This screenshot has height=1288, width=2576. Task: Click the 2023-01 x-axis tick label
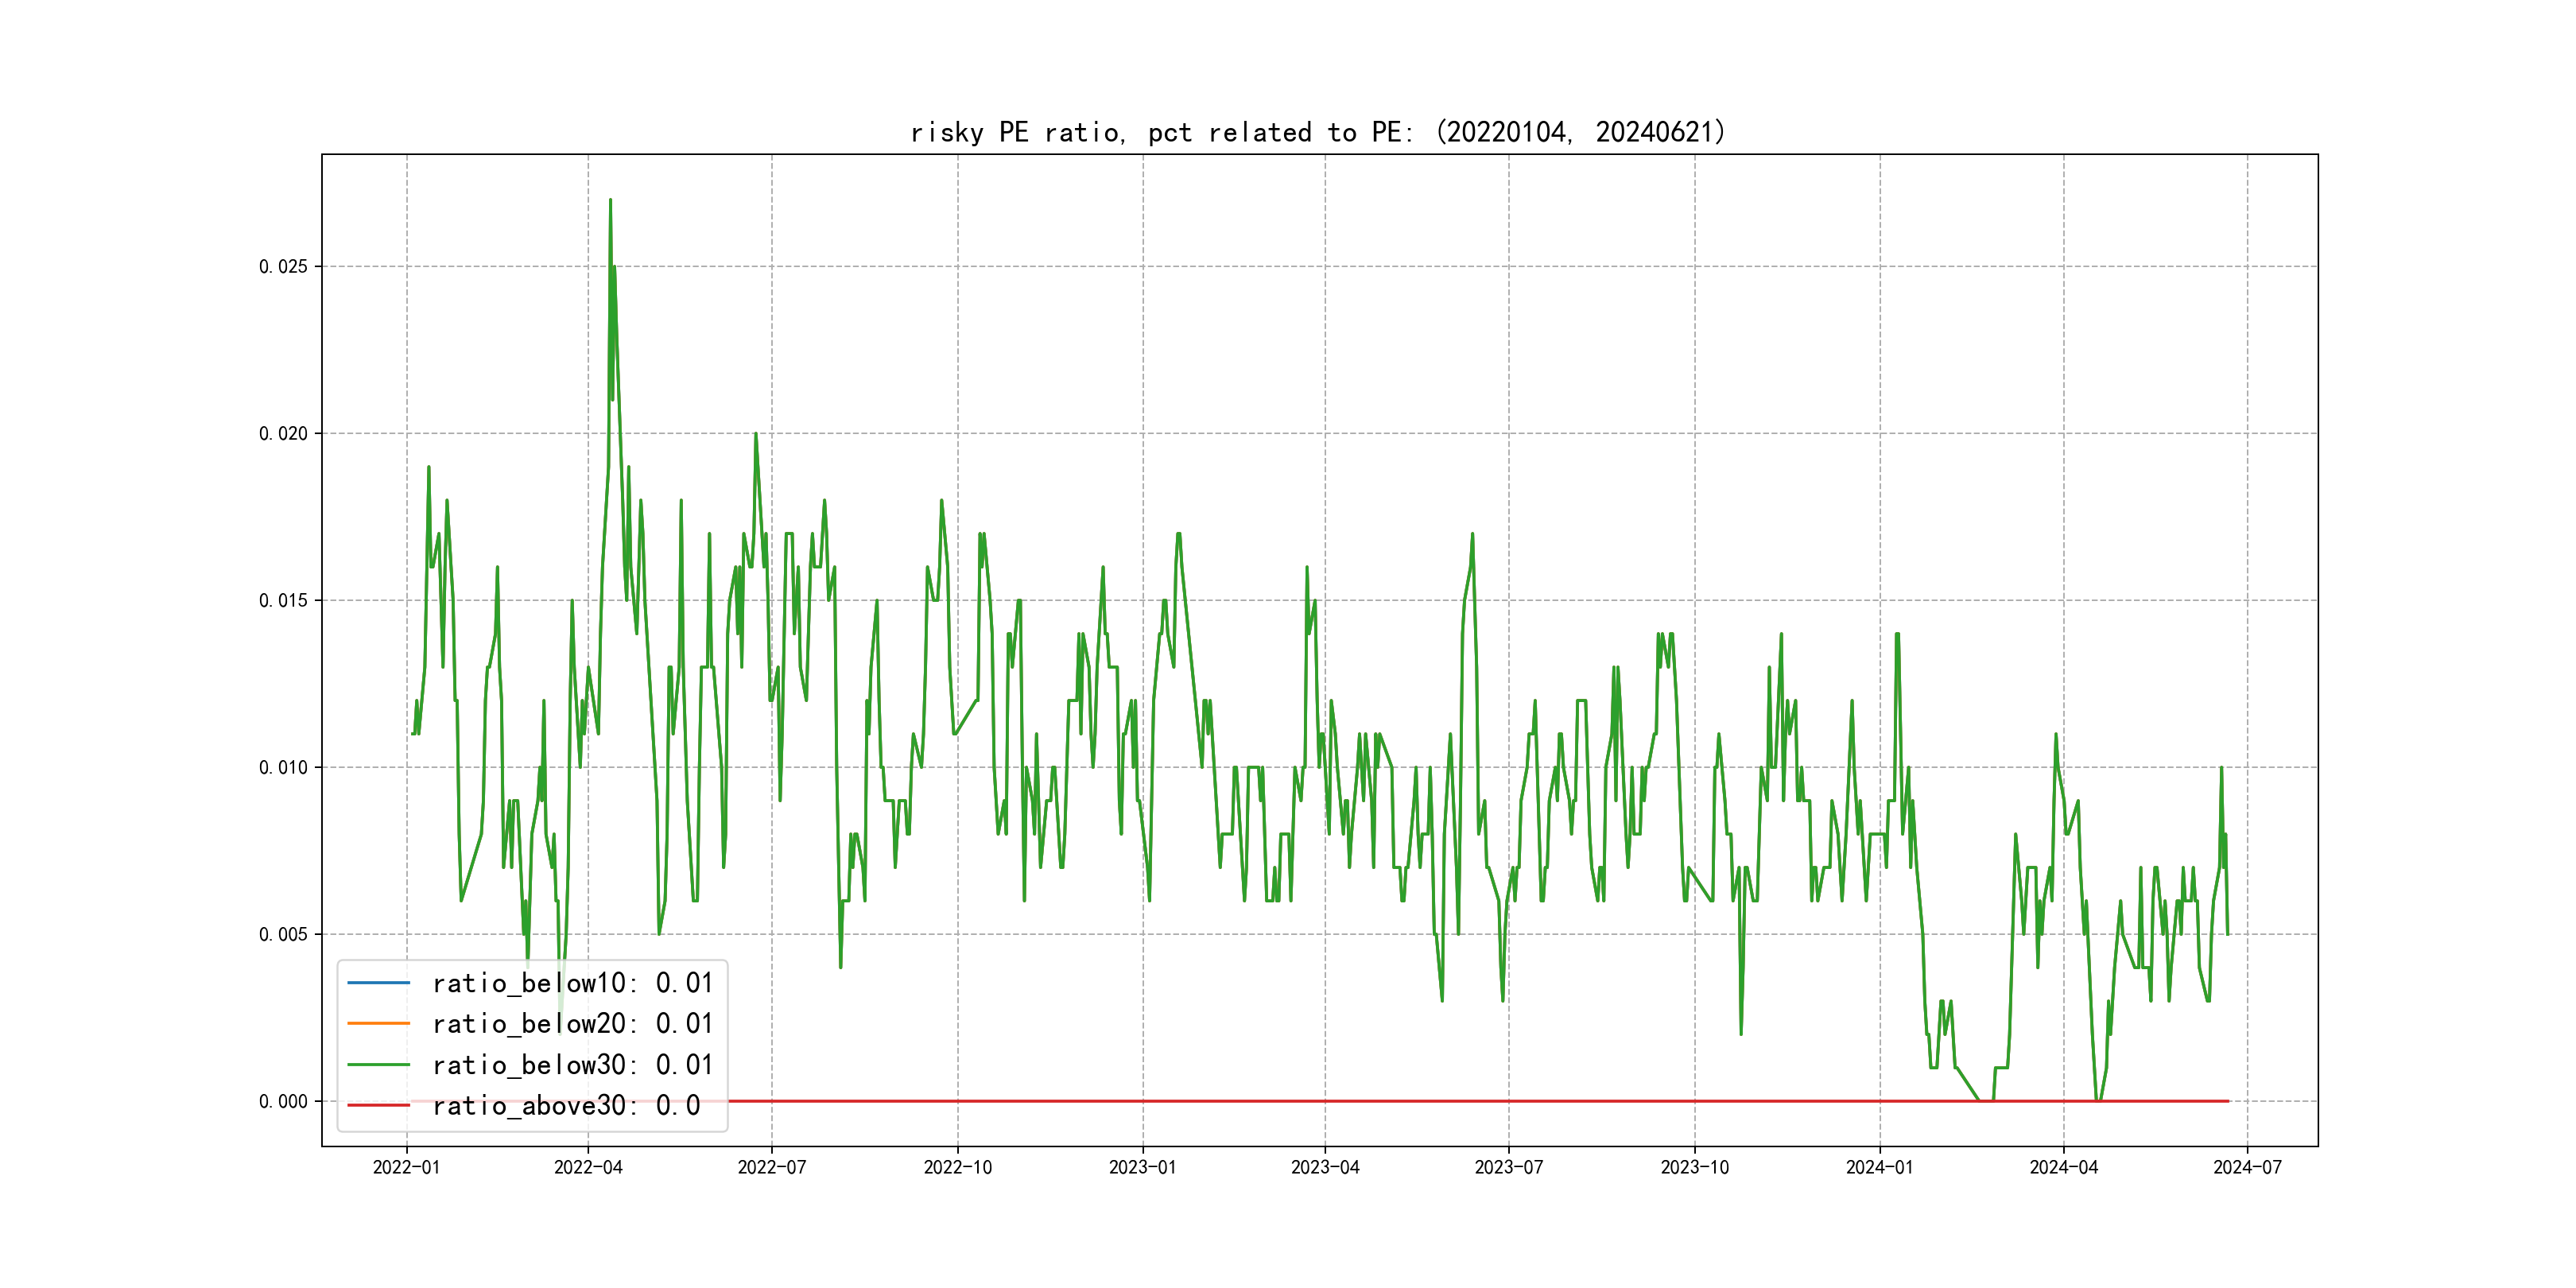click(1142, 1167)
